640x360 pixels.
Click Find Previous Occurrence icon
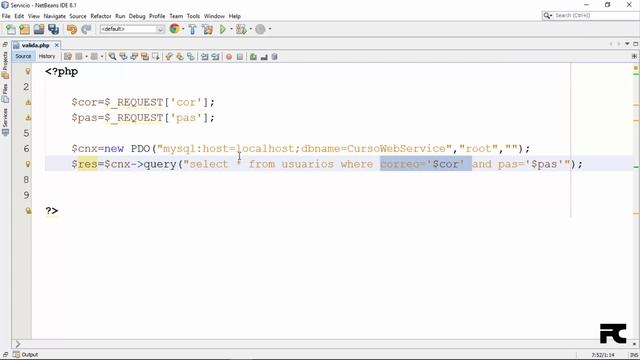coord(123,57)
